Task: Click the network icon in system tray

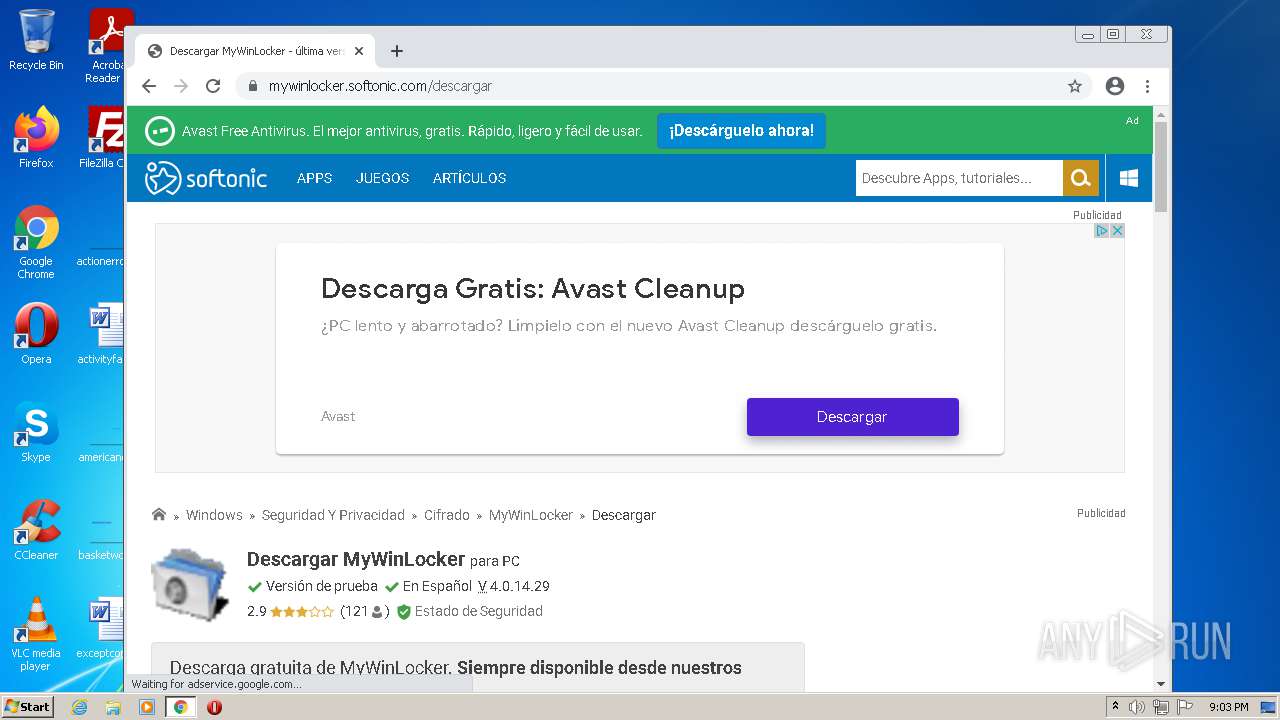Action: point(1161,707)
